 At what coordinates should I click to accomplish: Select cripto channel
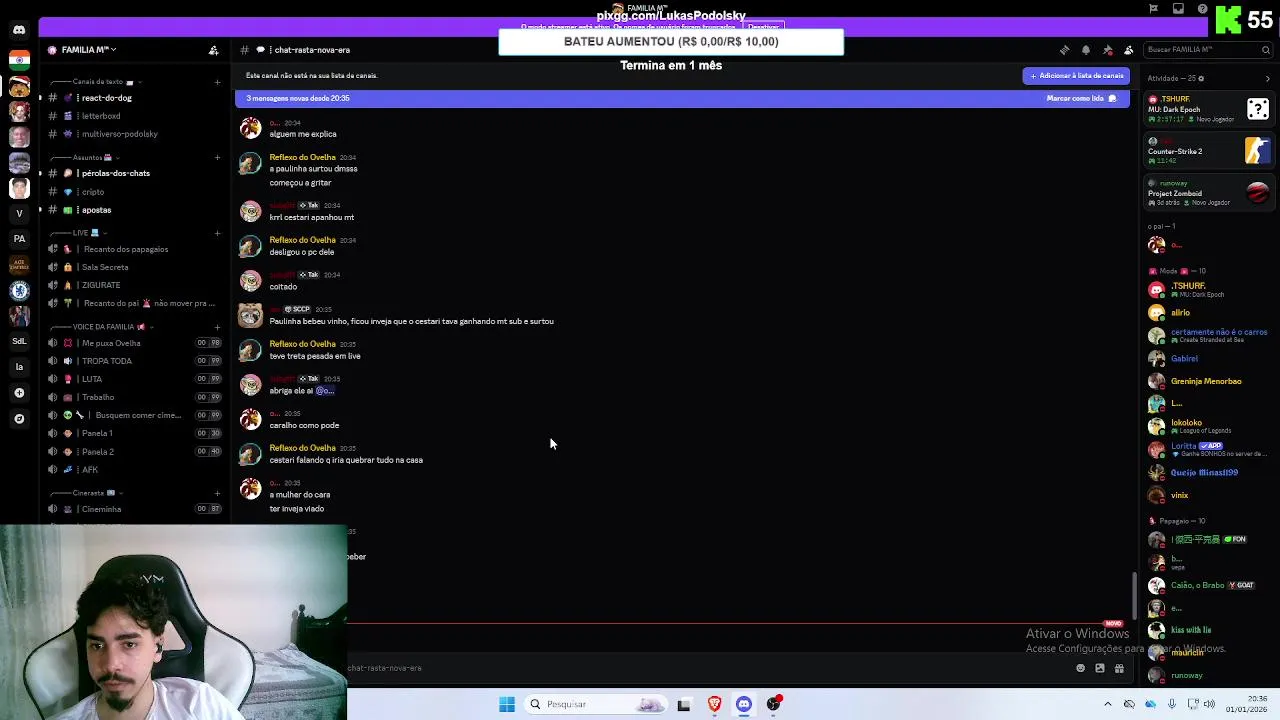tap(135, 192)
